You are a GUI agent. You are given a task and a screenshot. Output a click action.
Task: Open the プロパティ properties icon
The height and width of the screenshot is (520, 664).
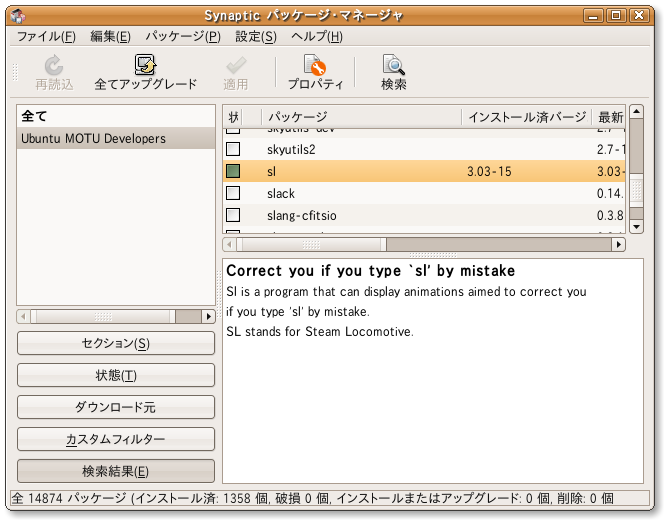point(315,65)
